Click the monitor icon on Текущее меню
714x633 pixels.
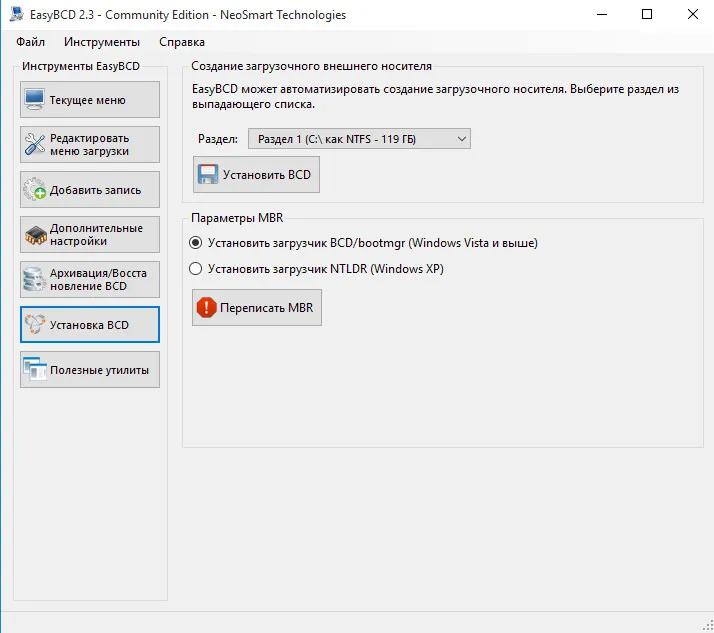pos(35,99)
